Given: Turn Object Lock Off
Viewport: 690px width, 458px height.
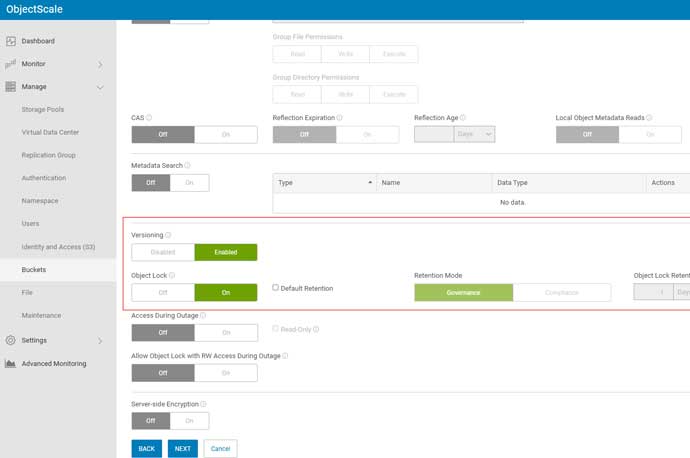Looking at the screenshot, I should pyautogui.click(x=163, y=292).
